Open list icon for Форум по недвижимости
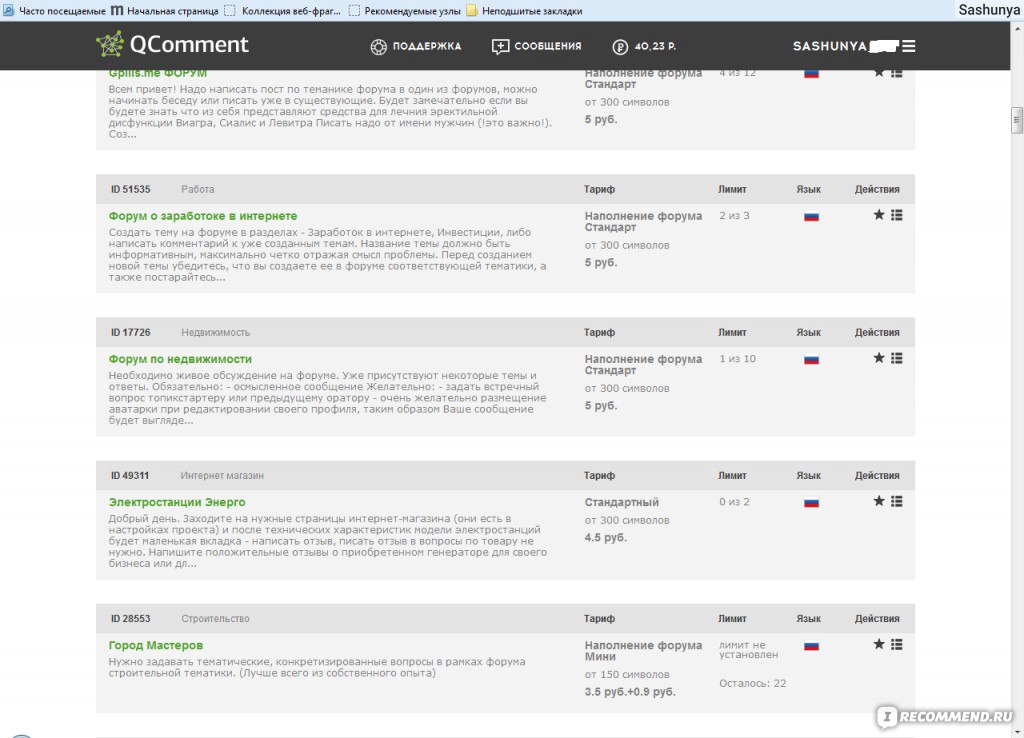This screenshot has width=1024, height=738. tap(897, 358)
